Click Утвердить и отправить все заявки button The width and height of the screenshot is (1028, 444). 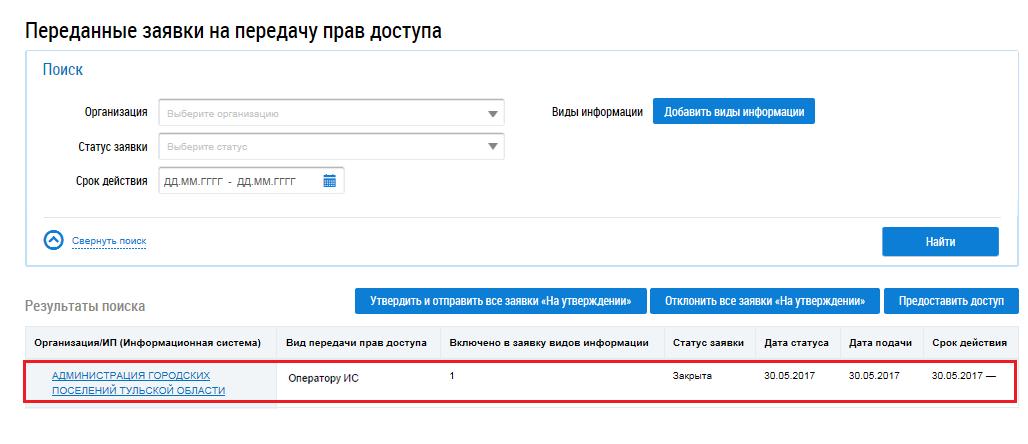click(x=500, y=300)
